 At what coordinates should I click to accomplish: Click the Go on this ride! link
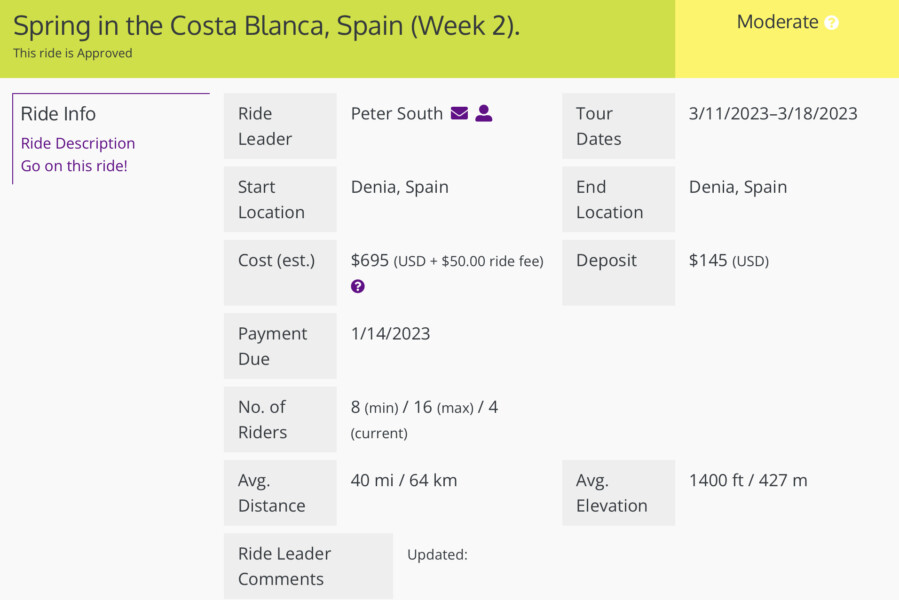pos(74,166)
